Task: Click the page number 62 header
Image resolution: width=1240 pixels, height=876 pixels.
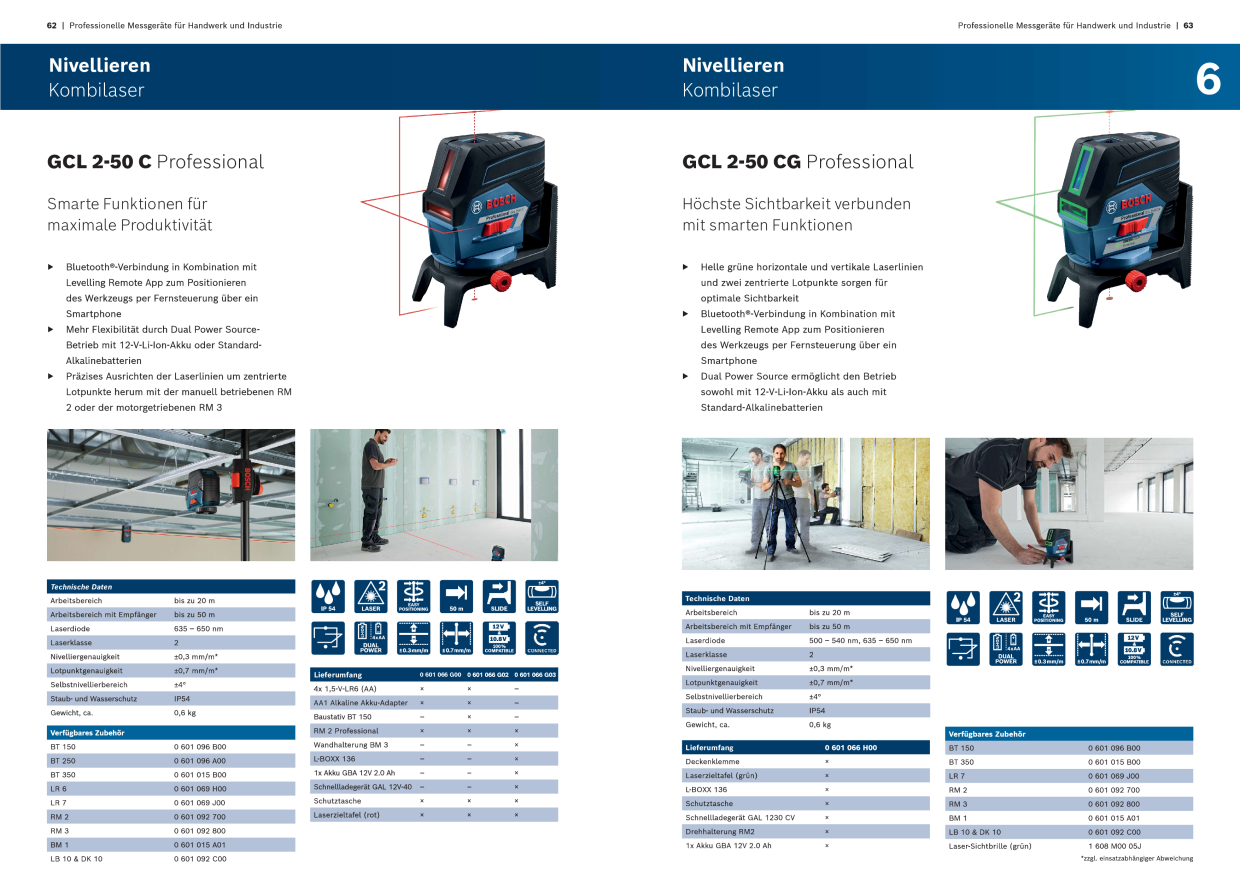Action: [x=51, y=25]
